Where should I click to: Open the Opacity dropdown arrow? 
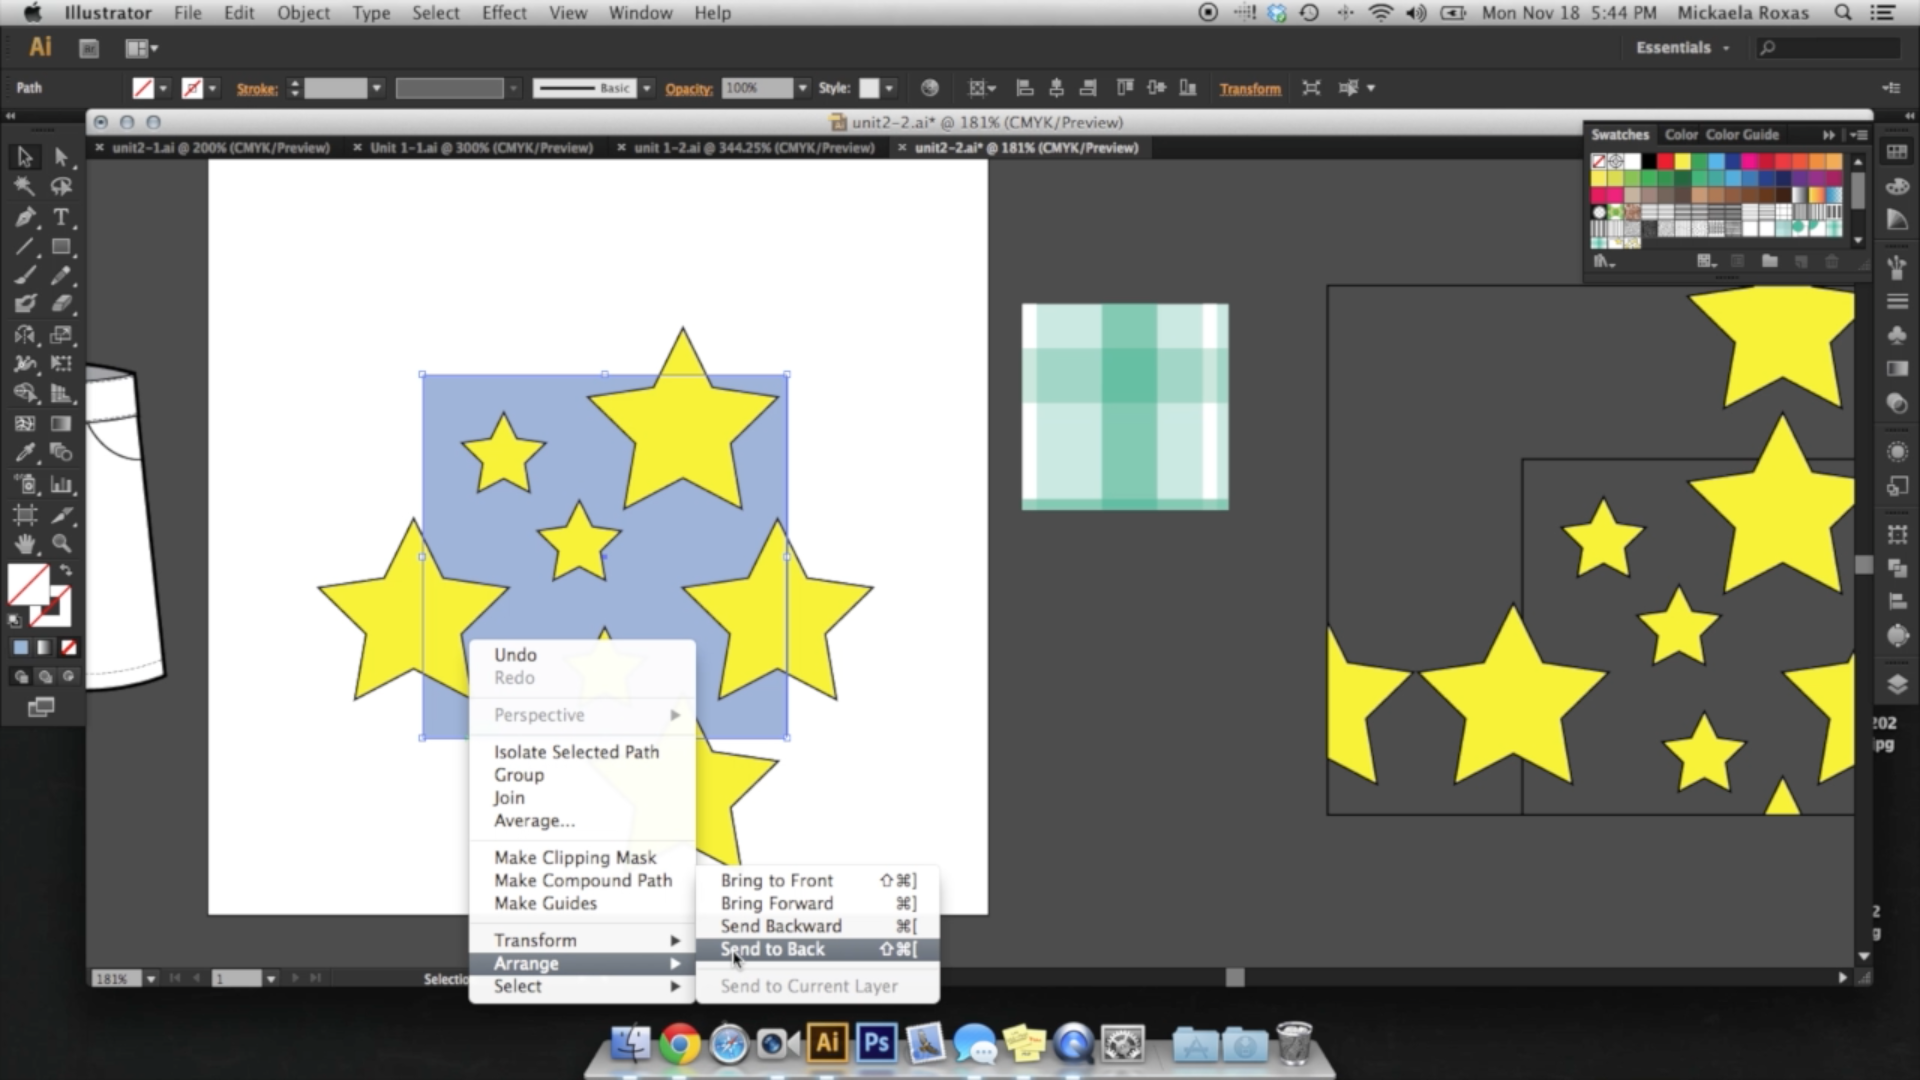pyautogui.click(x=803, y=88)
